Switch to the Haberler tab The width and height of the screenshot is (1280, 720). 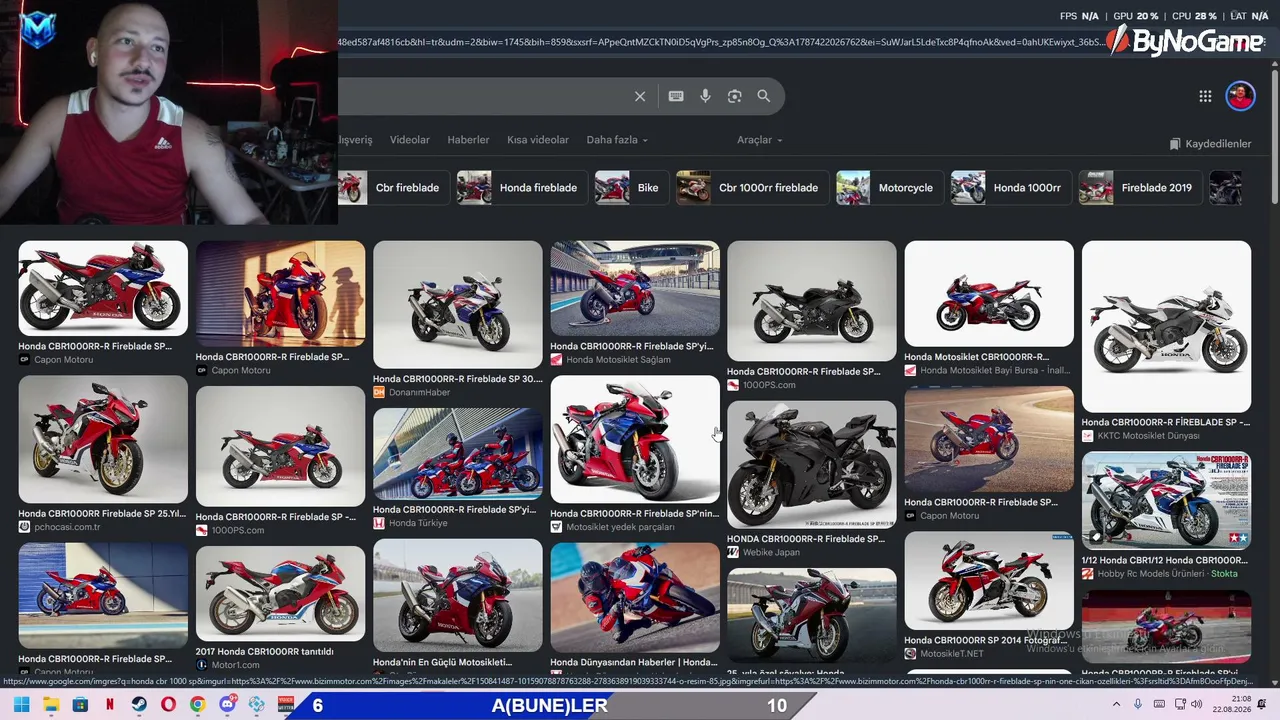coord(468,140)
